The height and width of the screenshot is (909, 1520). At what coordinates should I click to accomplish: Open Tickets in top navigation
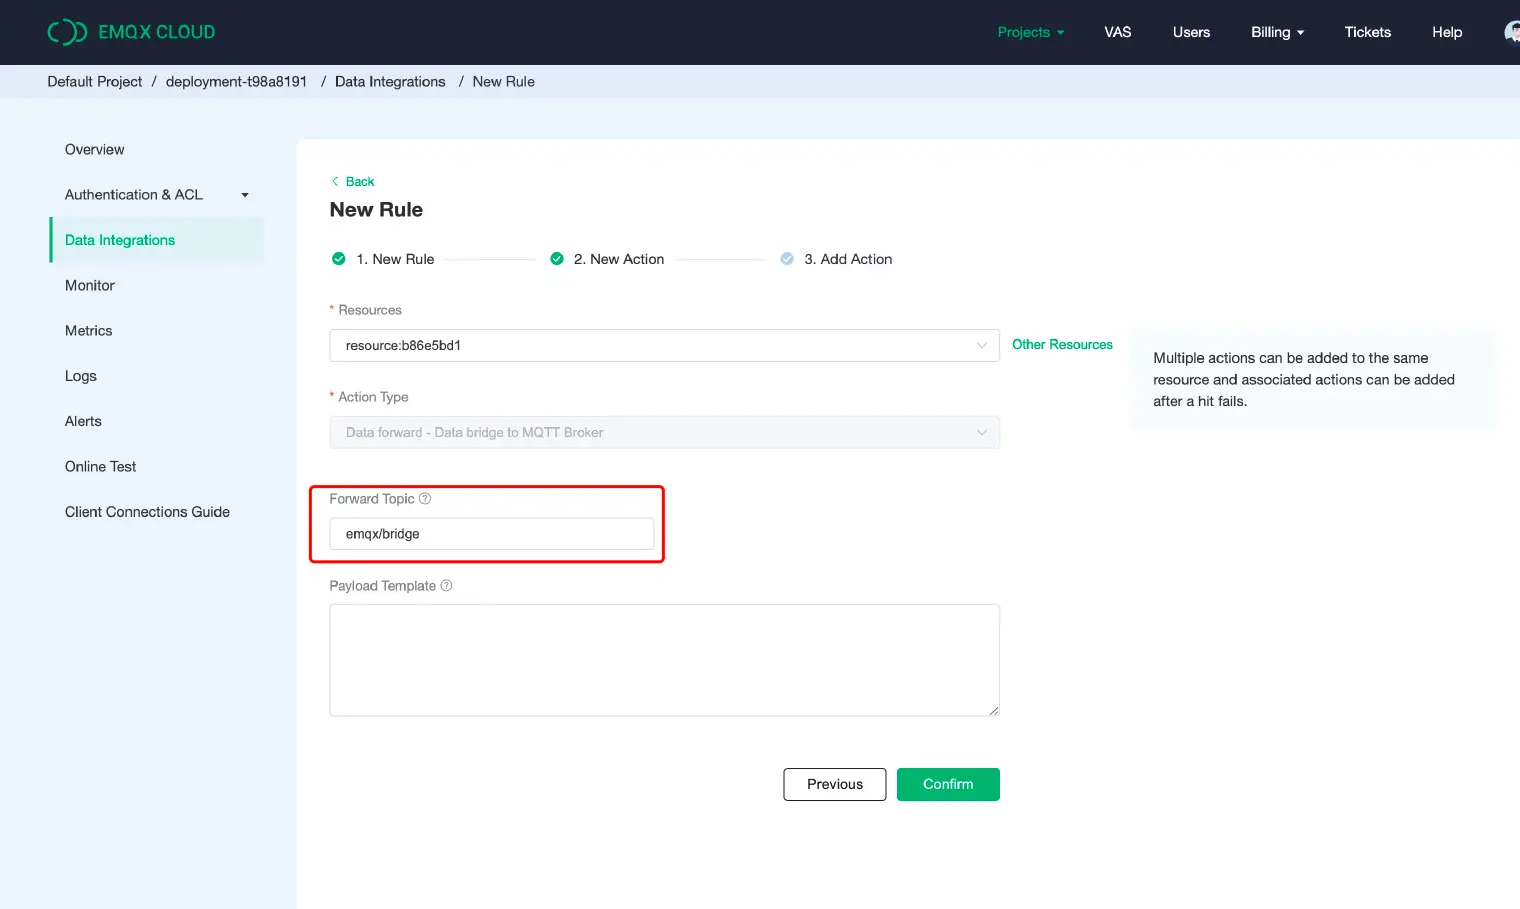click(1367, 32)
